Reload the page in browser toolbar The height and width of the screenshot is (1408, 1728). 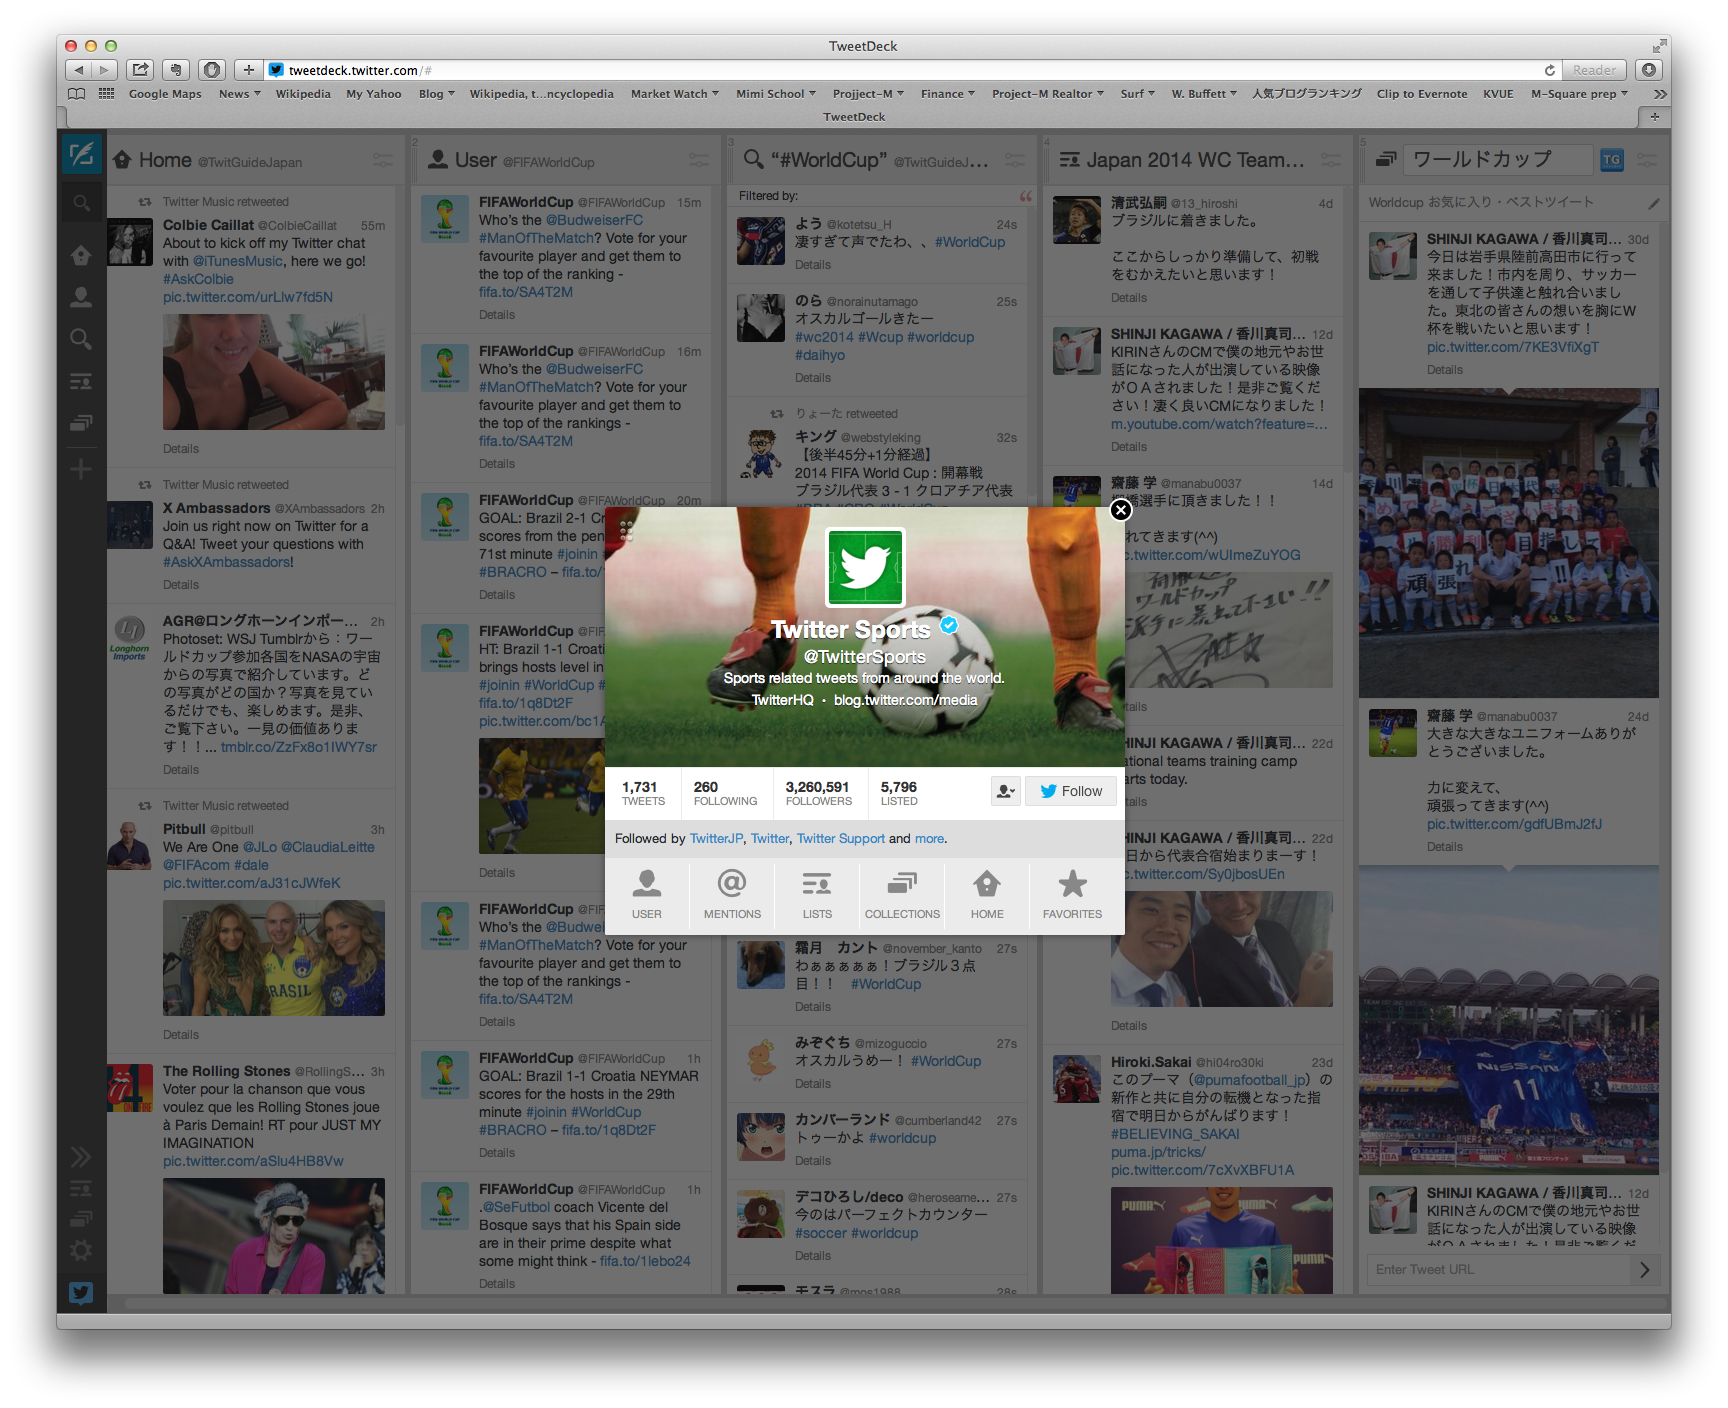[x=1549, y=70]
